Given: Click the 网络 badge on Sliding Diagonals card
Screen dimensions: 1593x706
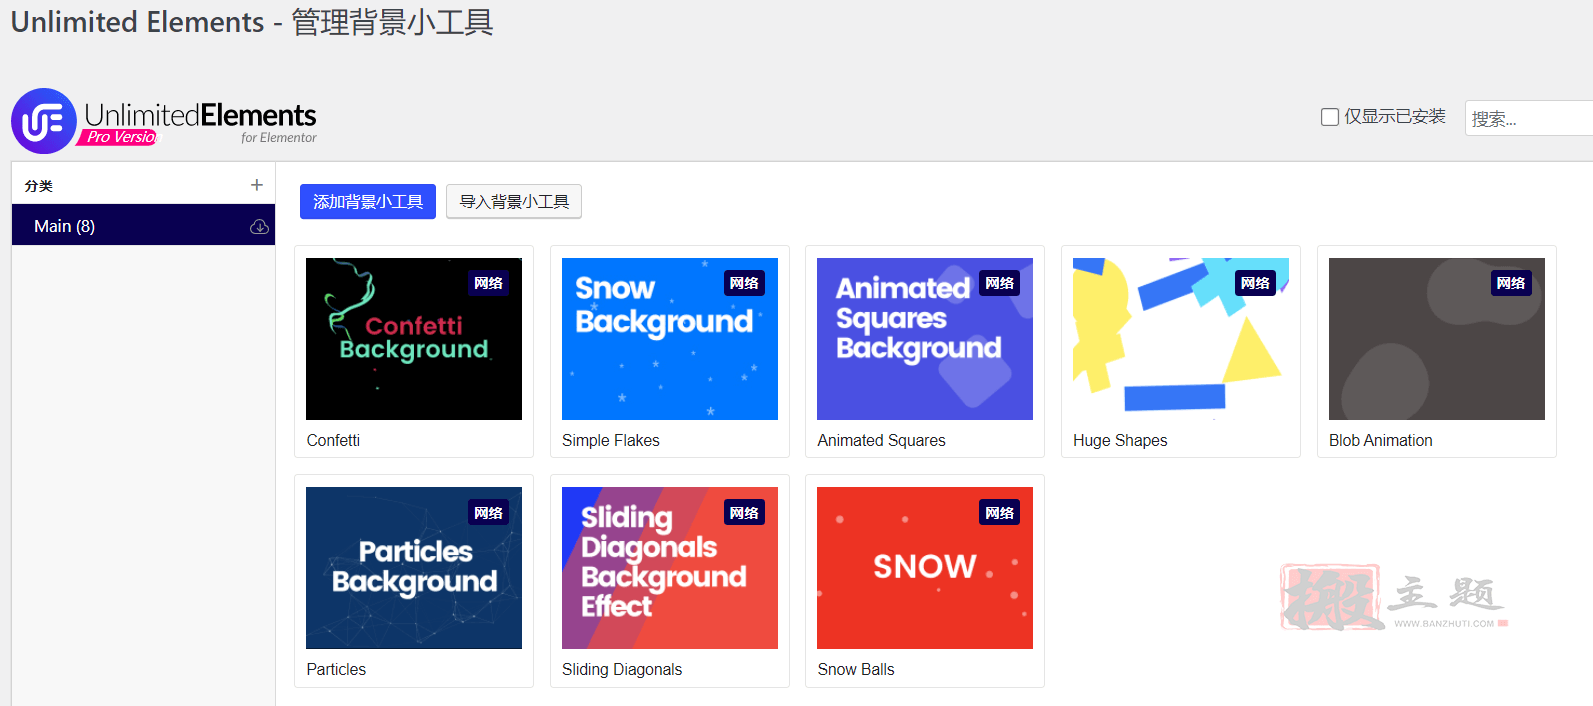Looking at the screenshot, I should [744, 513].
